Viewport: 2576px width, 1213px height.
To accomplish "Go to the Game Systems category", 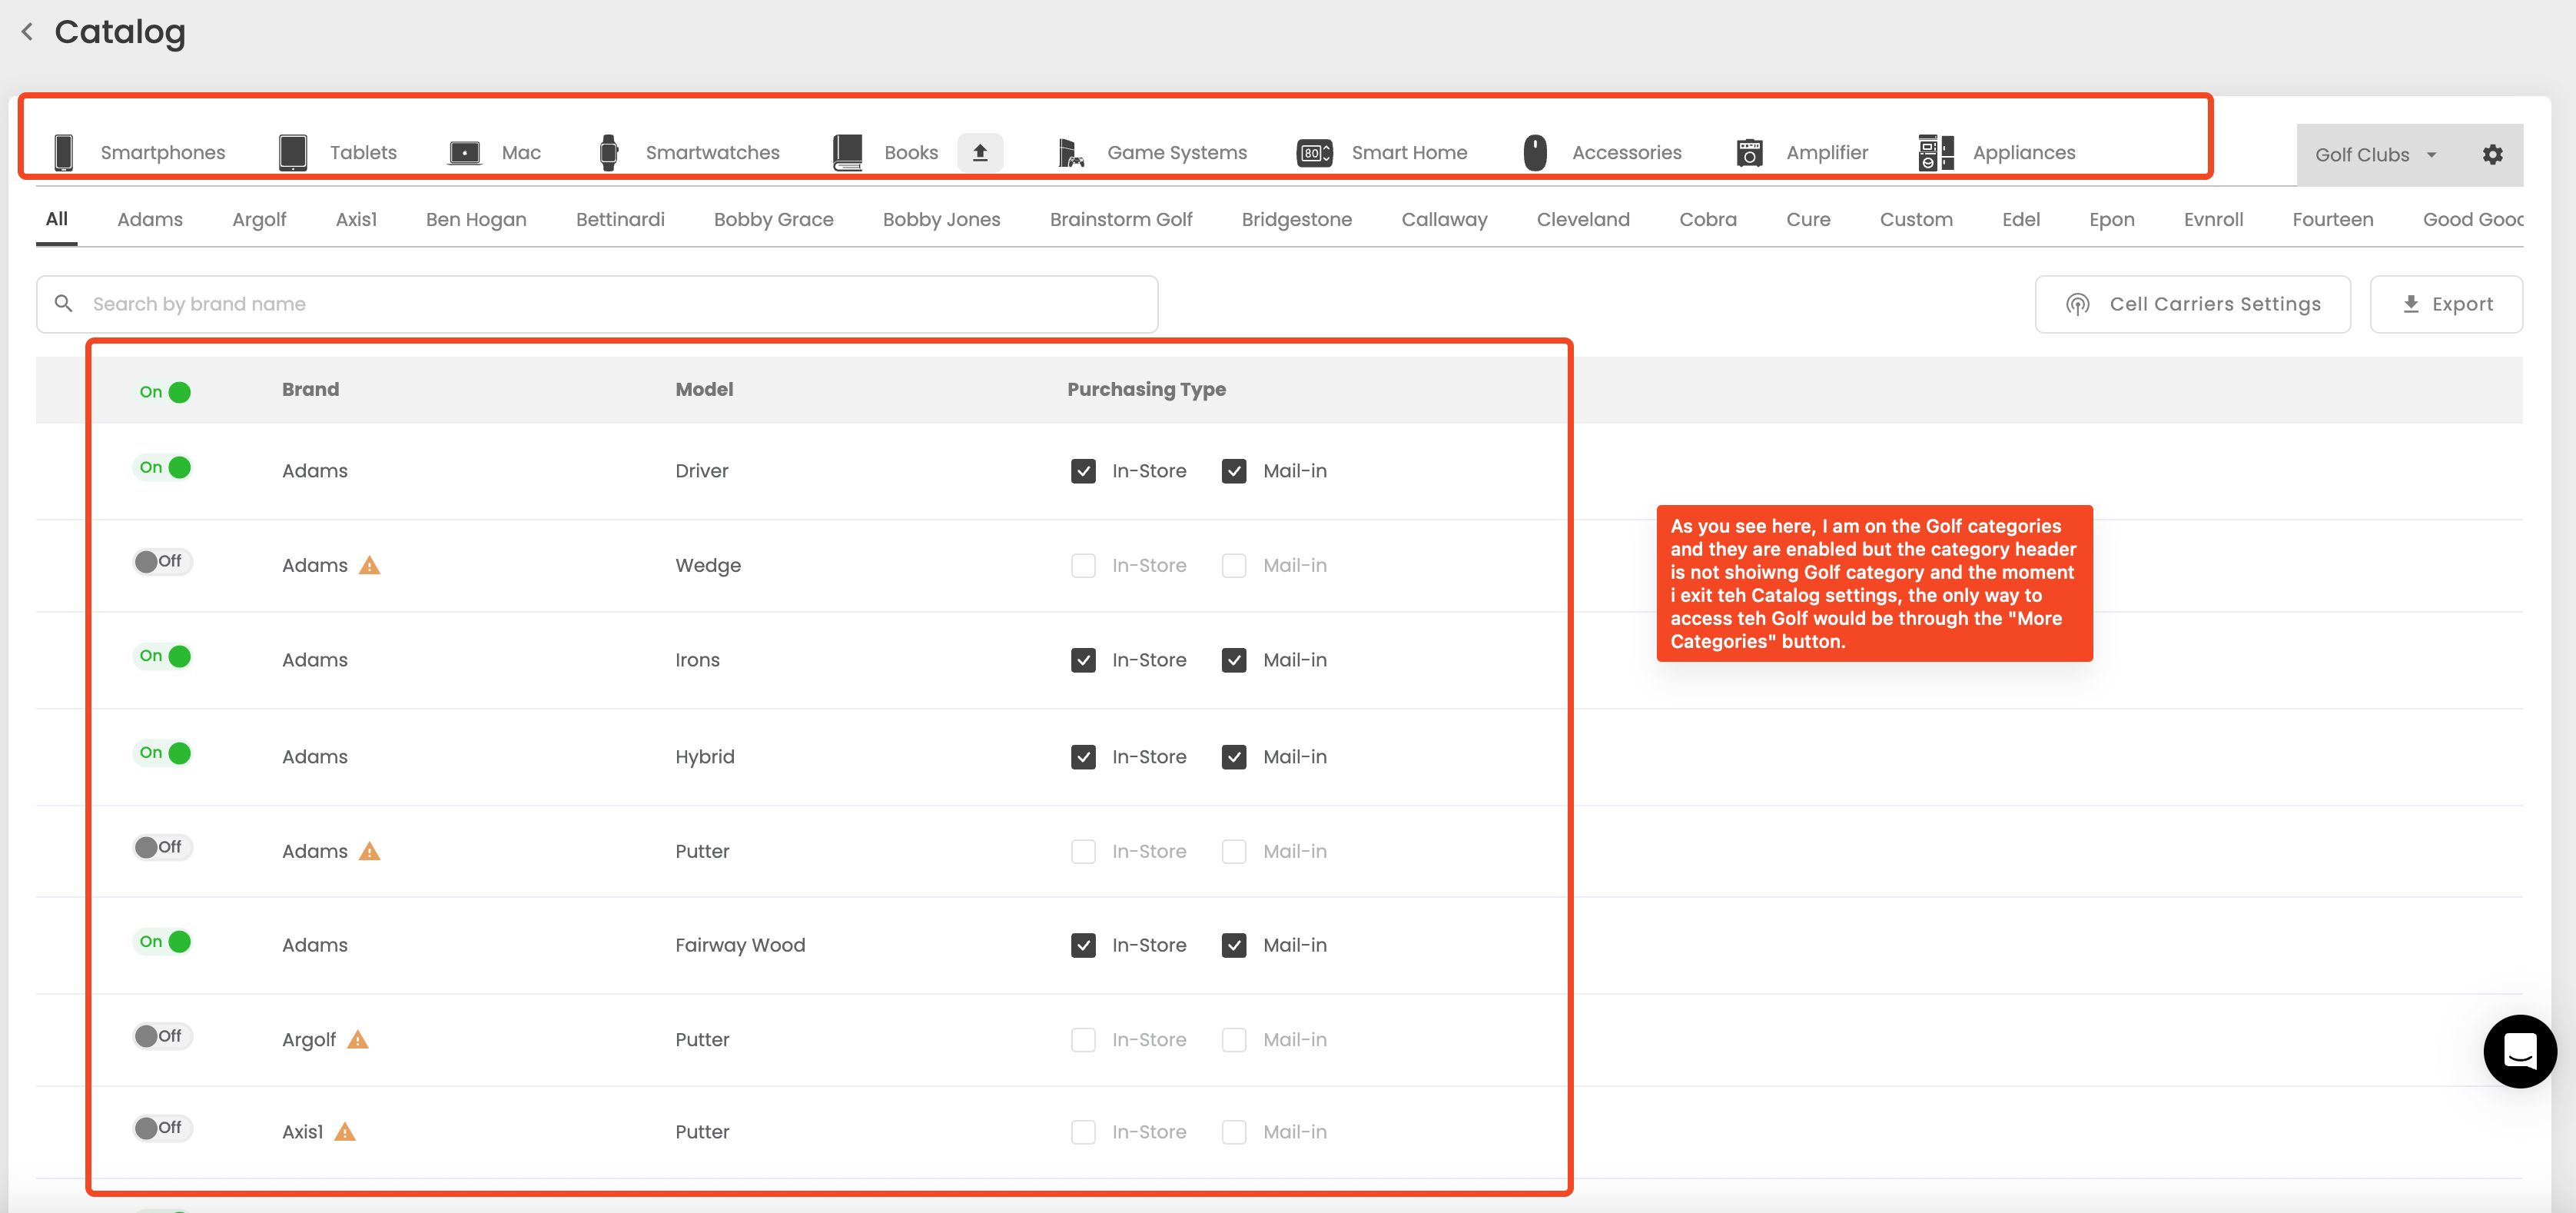I will coord(1177,153).
